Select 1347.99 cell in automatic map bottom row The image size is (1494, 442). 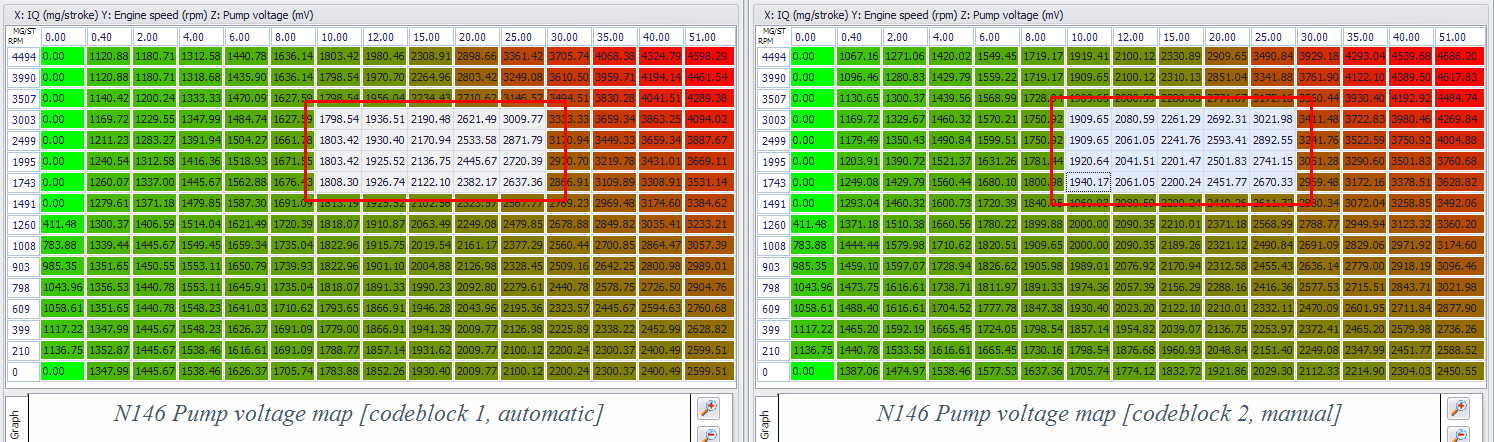(108, 372)
